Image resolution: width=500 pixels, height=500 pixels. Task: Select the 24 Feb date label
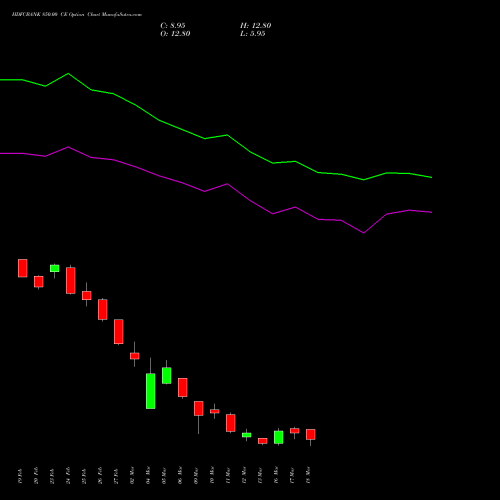[x=68, y=476]
